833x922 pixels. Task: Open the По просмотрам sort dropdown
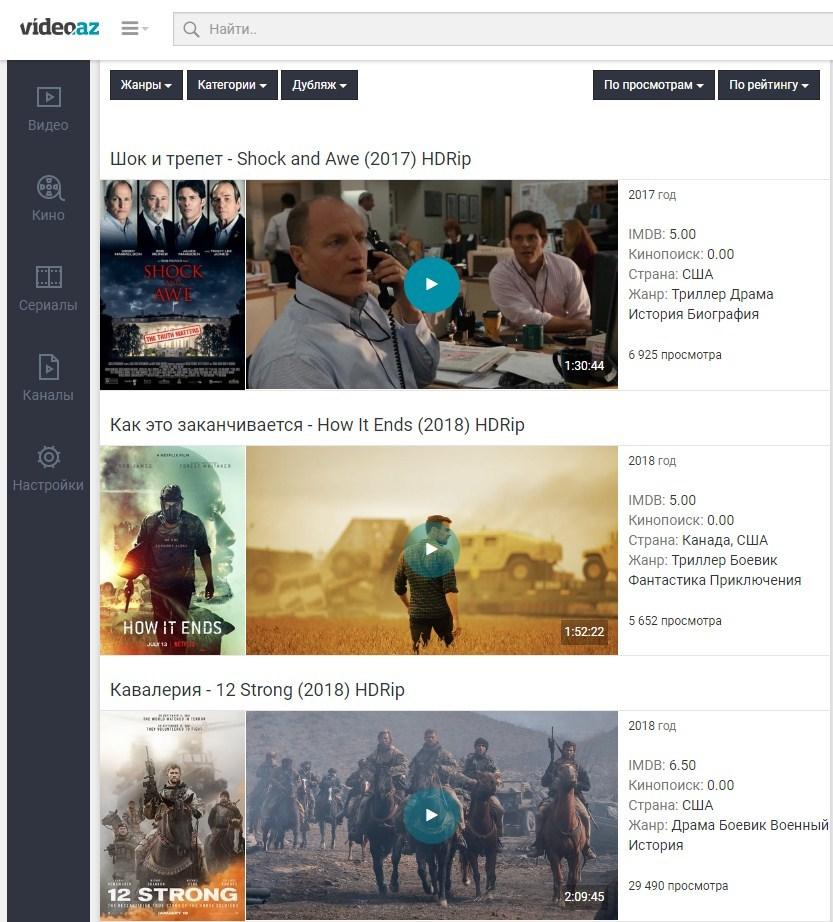tap(654, 85)
